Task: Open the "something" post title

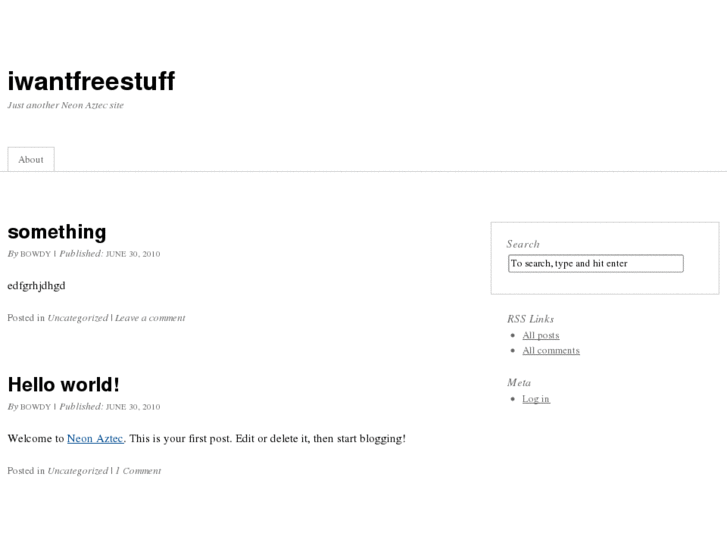Action: tap(57, 232)
